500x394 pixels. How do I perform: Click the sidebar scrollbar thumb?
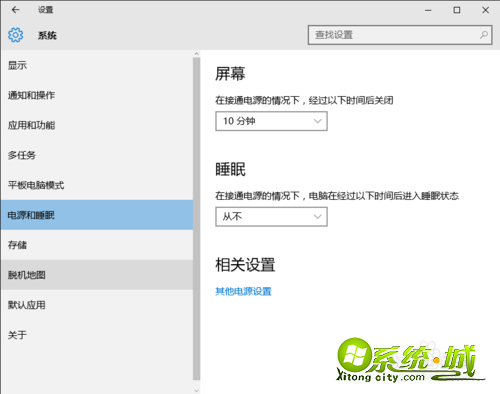(196, 219)
